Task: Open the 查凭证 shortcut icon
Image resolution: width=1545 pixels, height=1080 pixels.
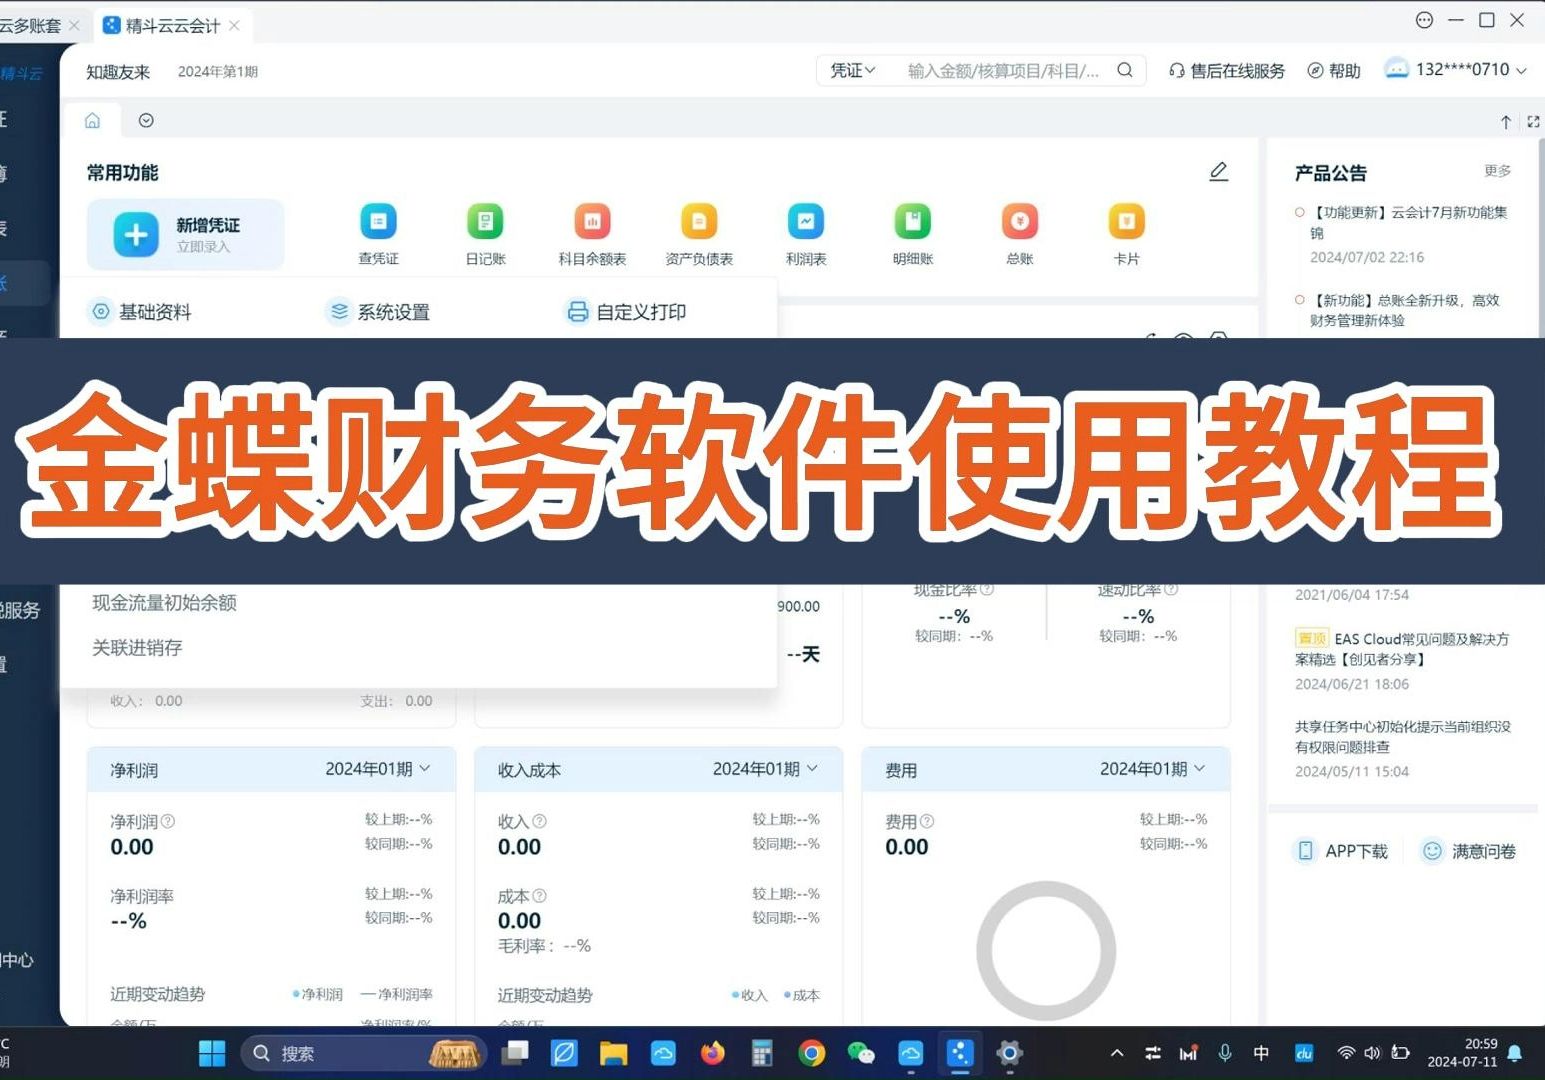Action: (x=379, y=221)
